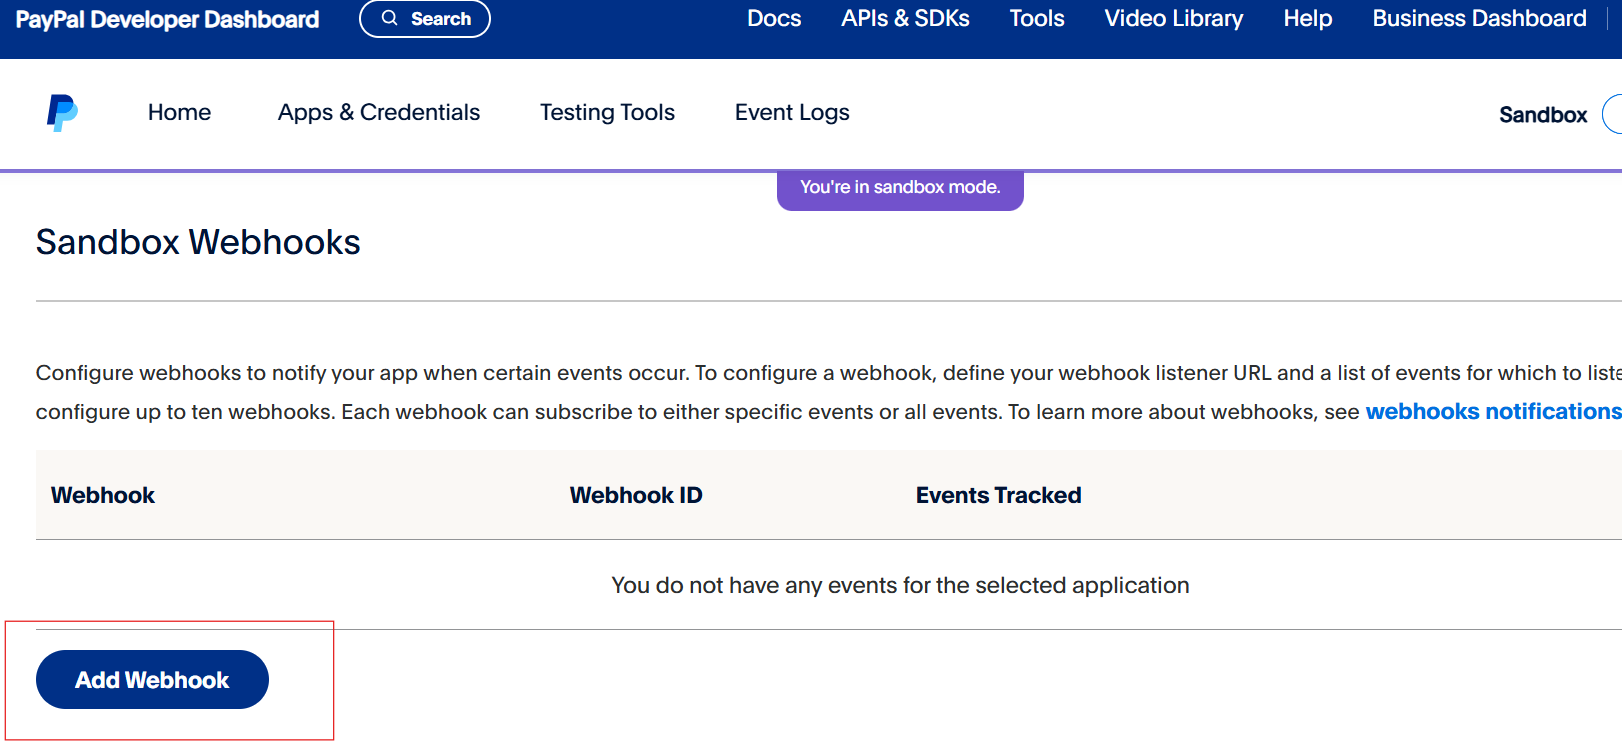The width and height of the screenshot is (1622, 742).
Task: Go to Business Dashboard
Action: pos(1479,18)
